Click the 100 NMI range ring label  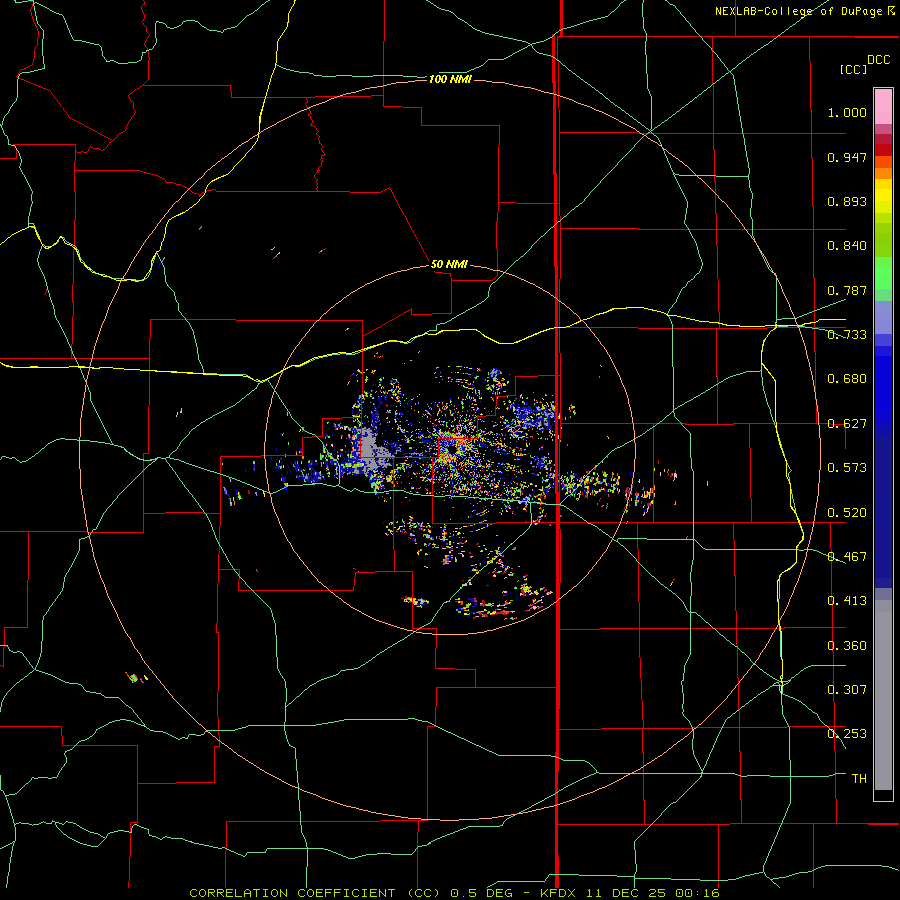450,79
